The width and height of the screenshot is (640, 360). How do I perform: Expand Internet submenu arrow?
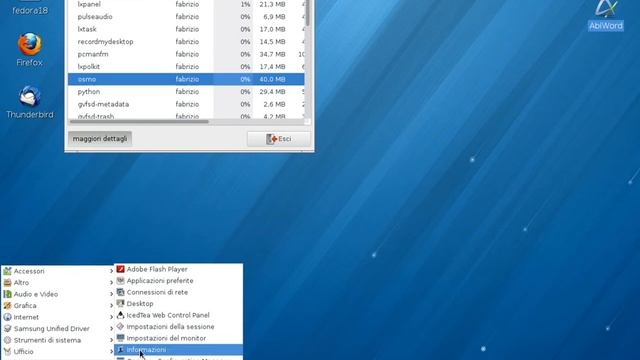(111, 317)
